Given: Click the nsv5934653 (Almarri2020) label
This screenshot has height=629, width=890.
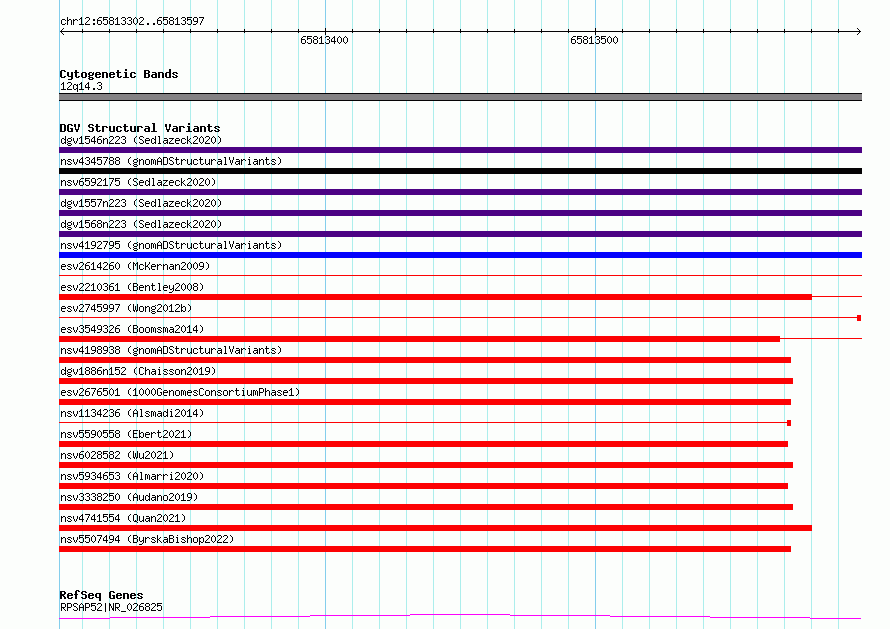Looking at the screenshot, I should [x=132, y=476].
